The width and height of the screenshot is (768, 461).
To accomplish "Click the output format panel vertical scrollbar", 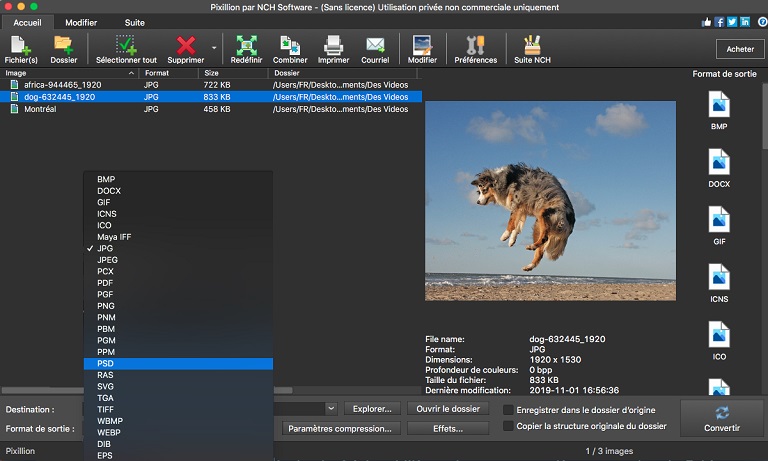I will 765,116.
